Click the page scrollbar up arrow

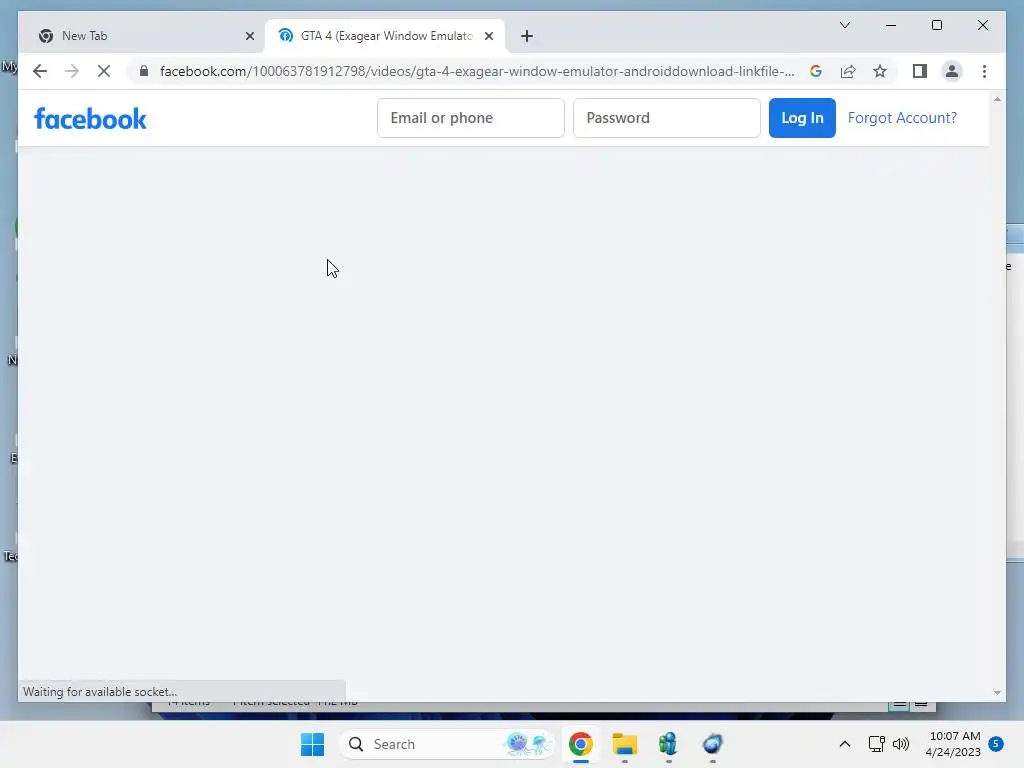click(x=997, y=99)
